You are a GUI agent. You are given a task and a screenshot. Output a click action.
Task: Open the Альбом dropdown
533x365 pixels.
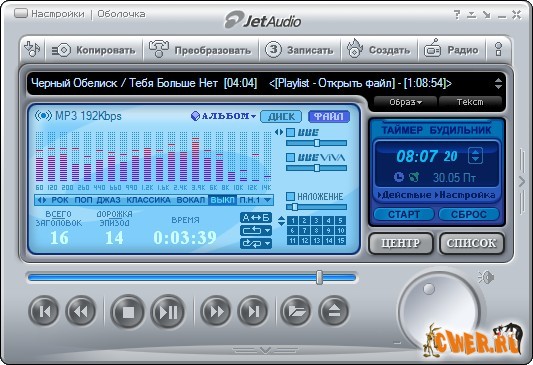(223, 116)
